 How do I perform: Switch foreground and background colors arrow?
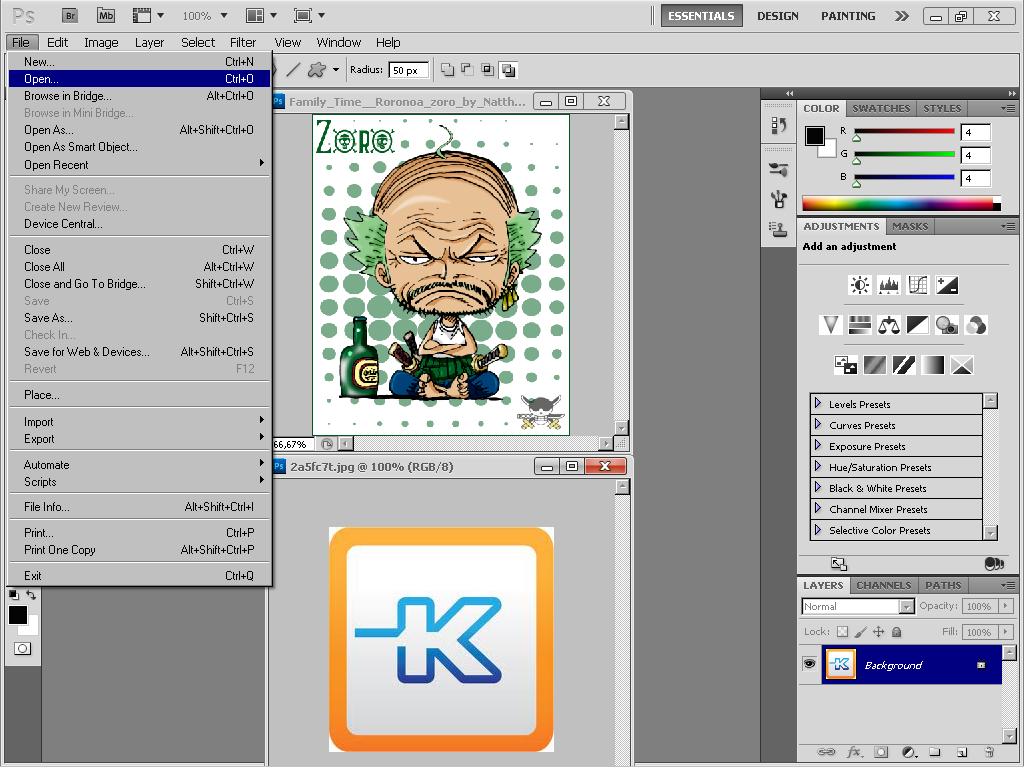coord(31,595)
